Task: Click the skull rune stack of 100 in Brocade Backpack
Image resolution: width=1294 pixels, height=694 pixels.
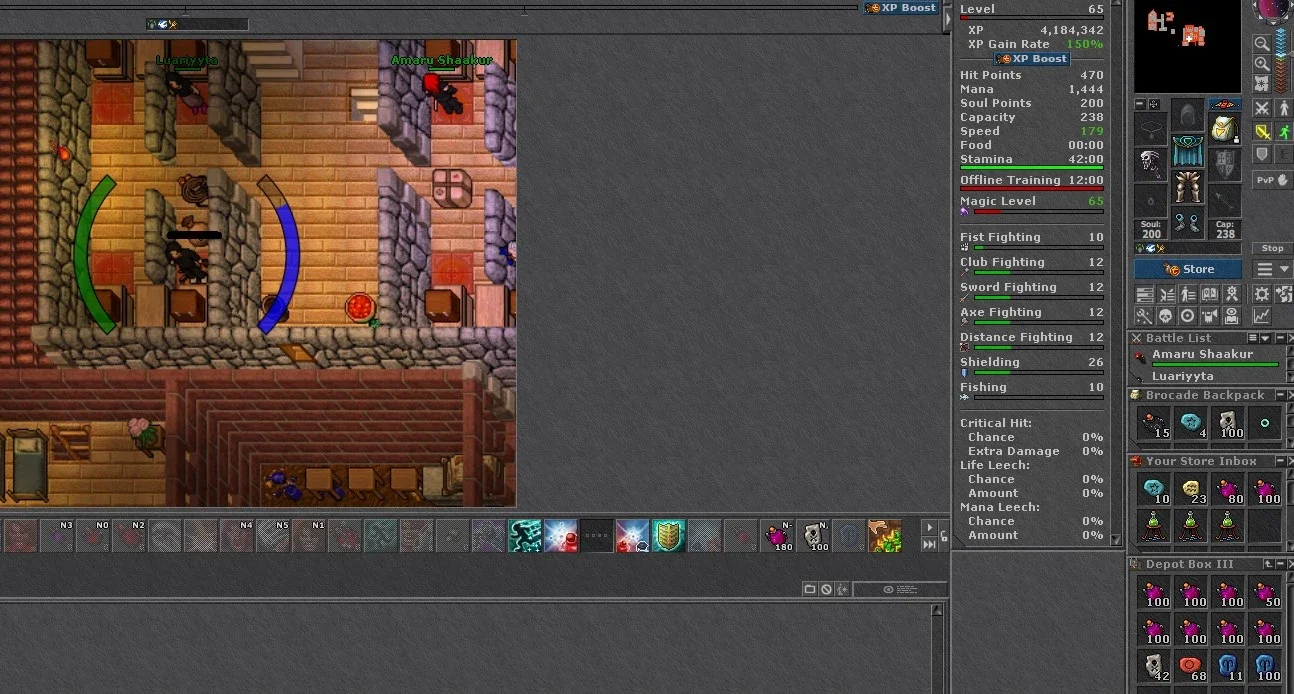Action: (1227, 423)
